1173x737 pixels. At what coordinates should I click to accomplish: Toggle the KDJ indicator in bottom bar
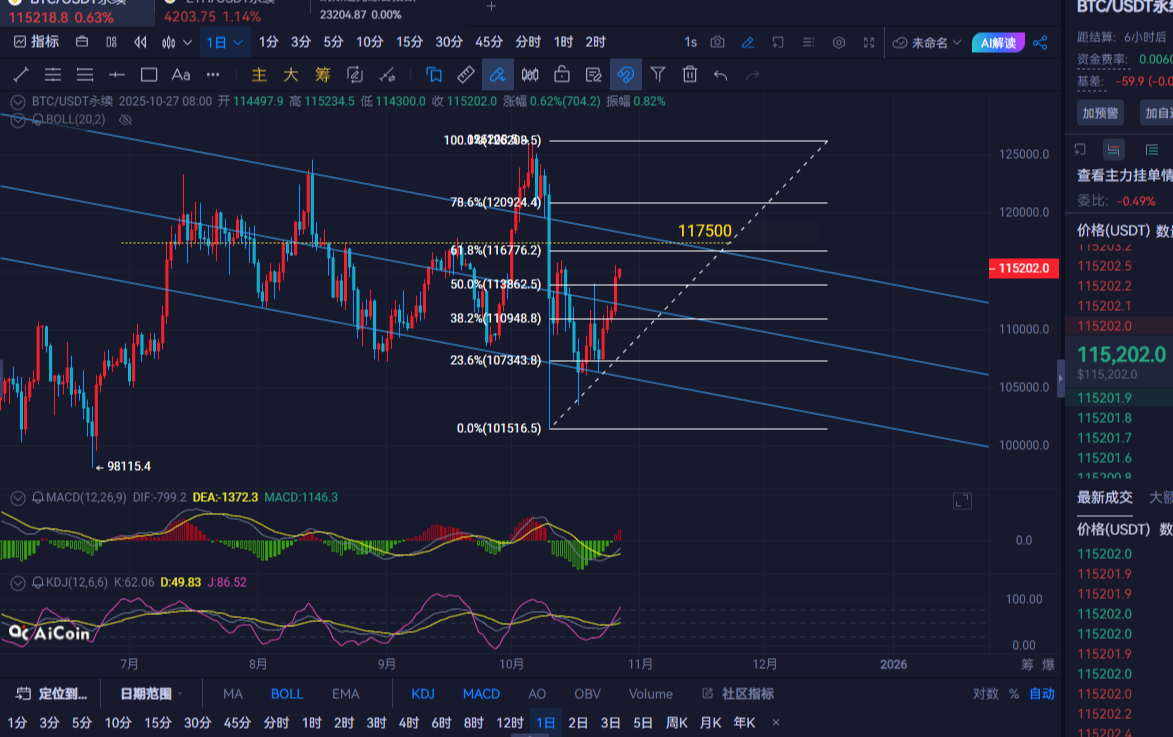point(423,693)
